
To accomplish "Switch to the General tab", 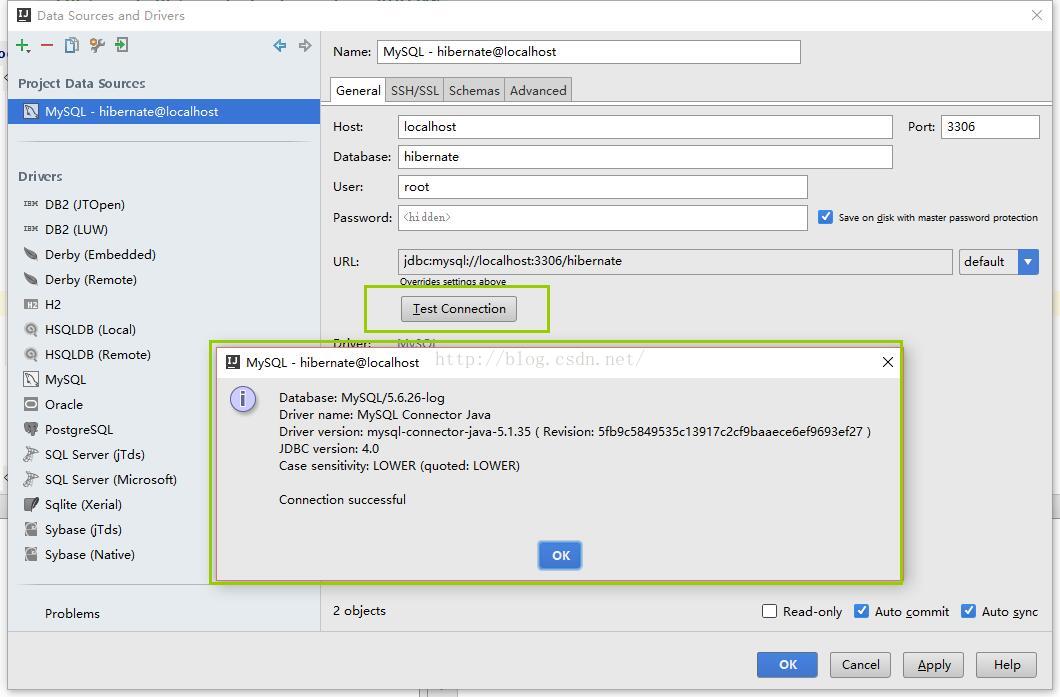I will (x=358, y=91).
